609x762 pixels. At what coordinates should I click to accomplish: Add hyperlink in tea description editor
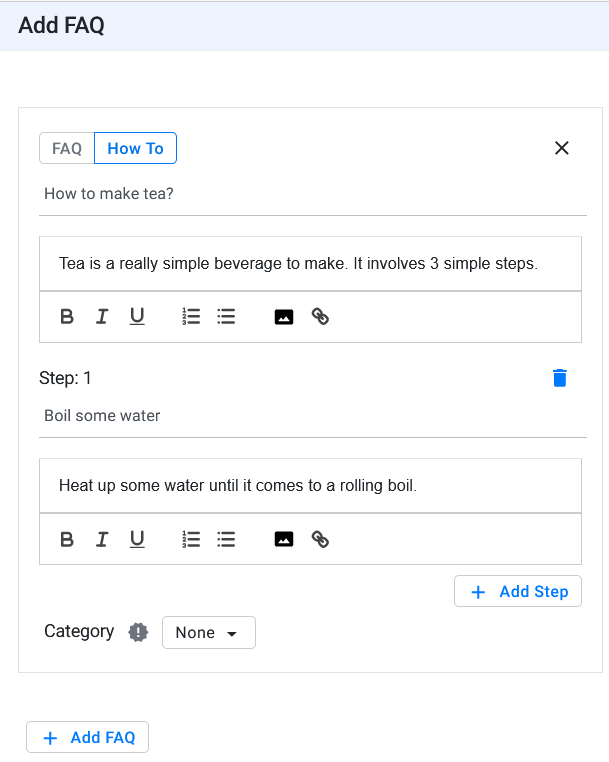tap(320, 316)
